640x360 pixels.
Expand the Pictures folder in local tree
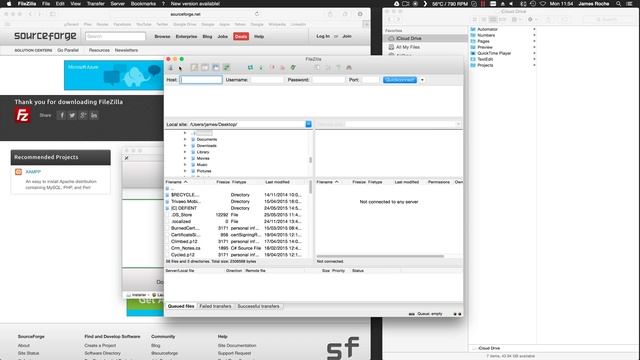[185, 171]
